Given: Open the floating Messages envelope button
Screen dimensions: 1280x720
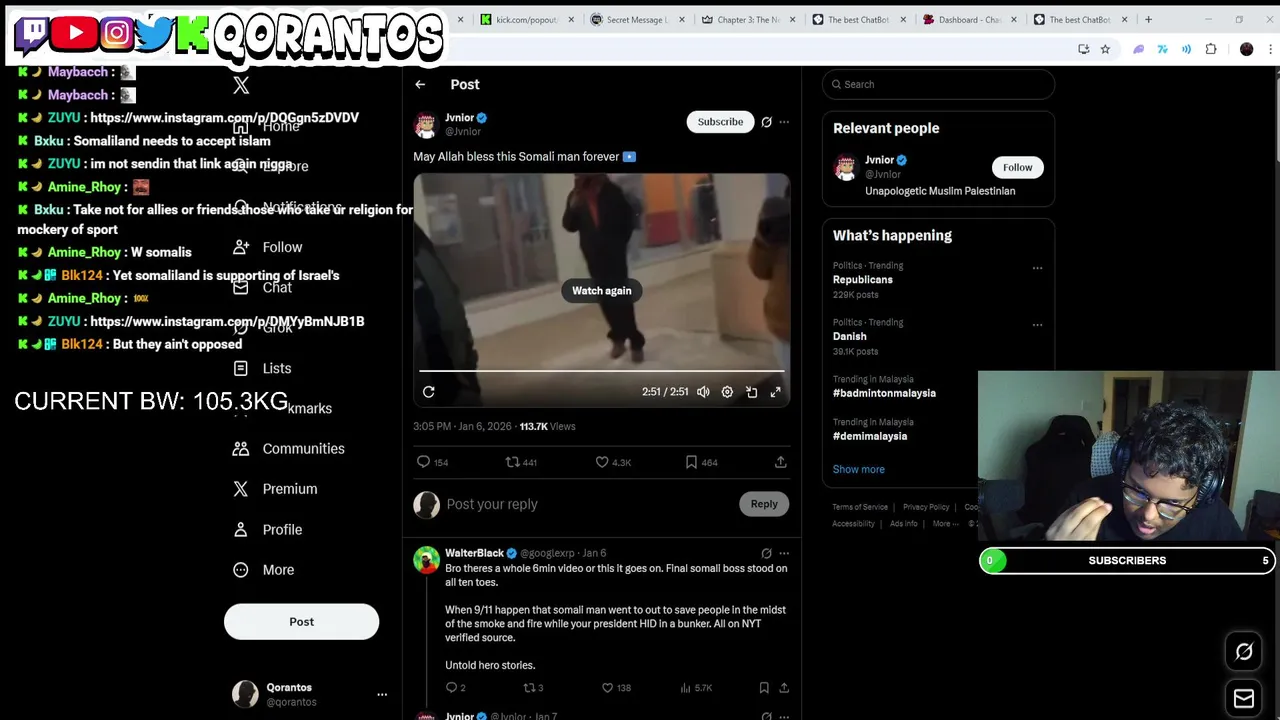Looking at the screenshot, I should click(1244, 698).
